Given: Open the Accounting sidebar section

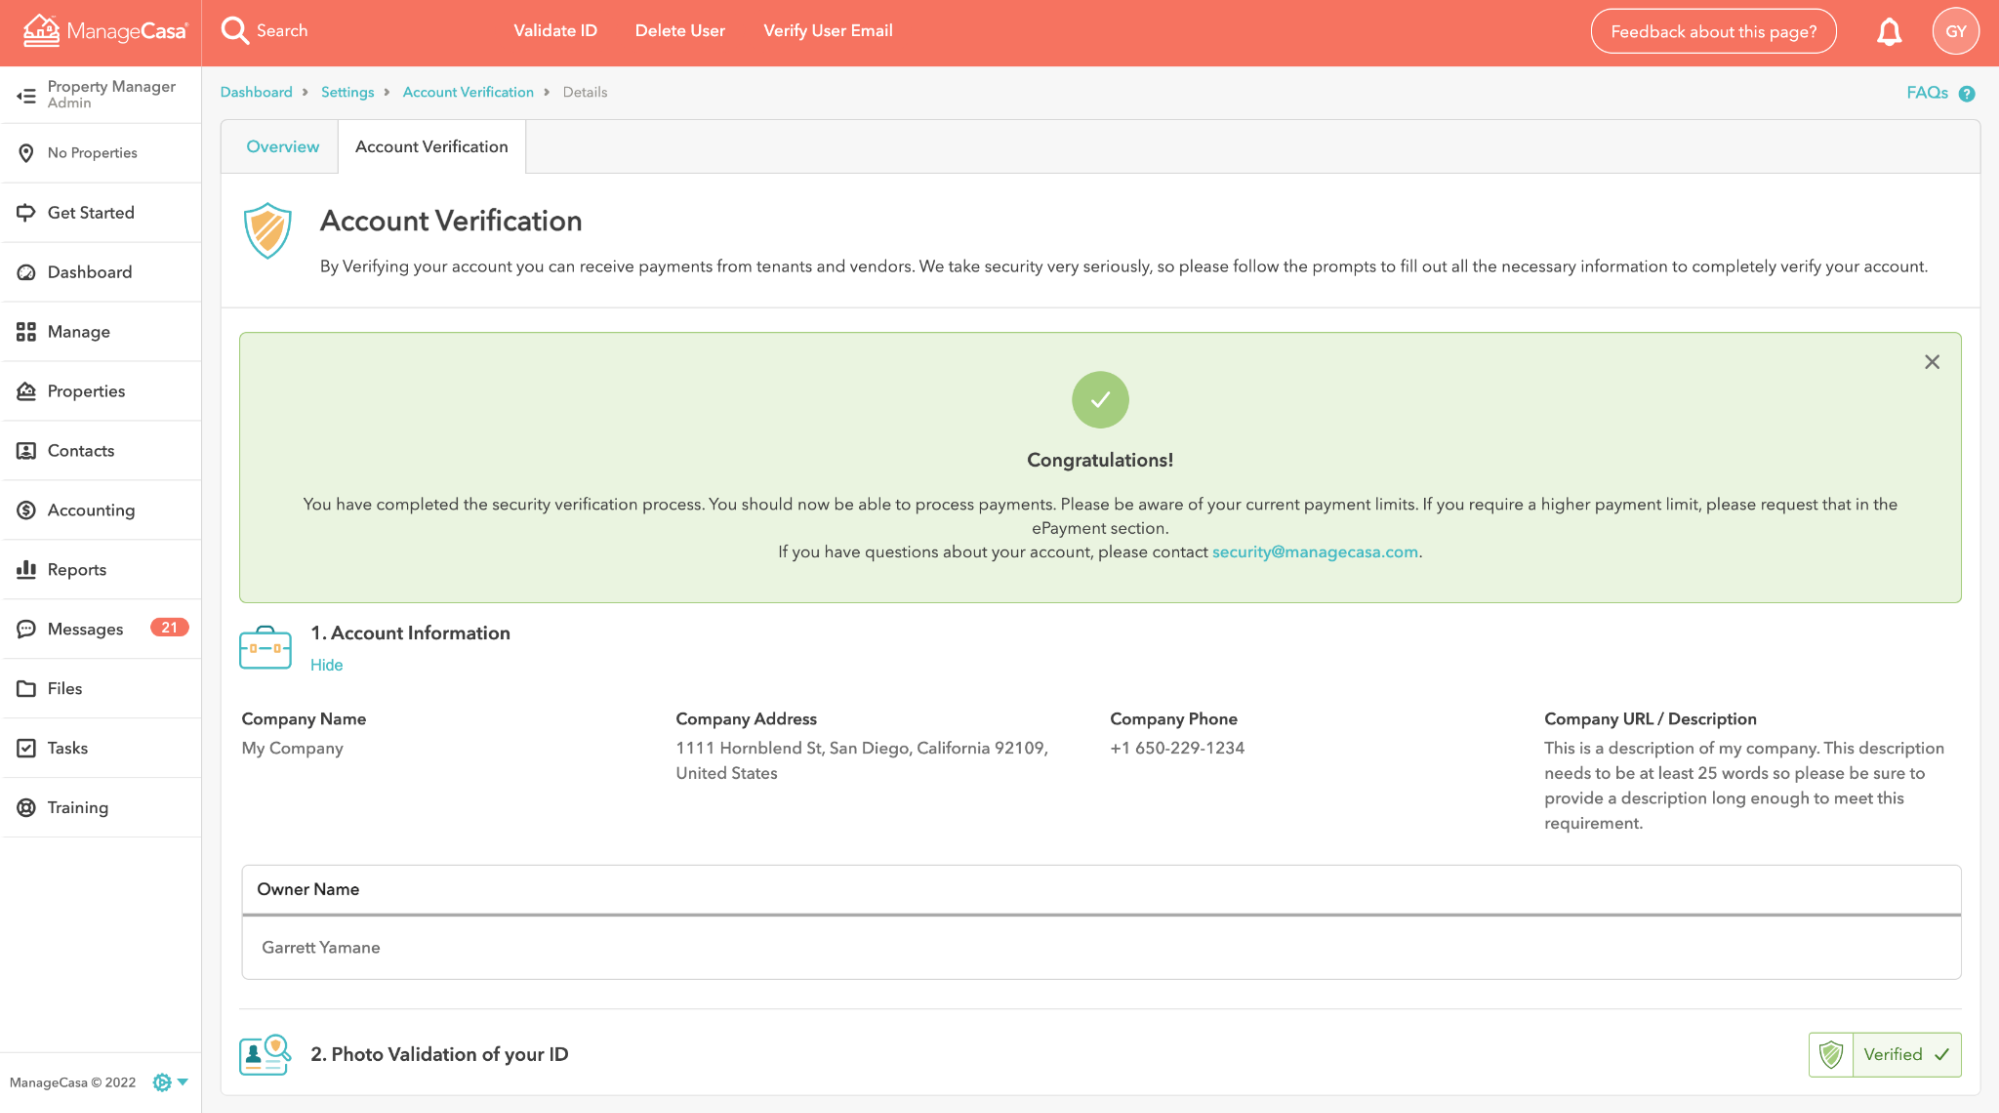Looking at the screenshot, I should (x=91, y=510).
